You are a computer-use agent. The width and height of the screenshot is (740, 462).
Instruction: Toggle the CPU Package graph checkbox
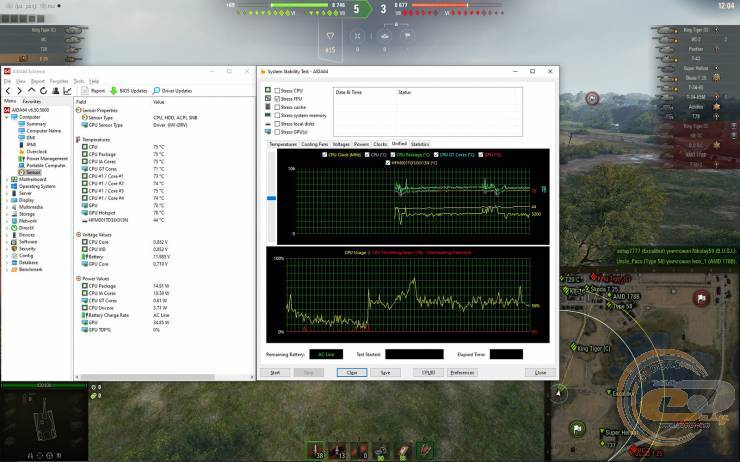(393, 155)
